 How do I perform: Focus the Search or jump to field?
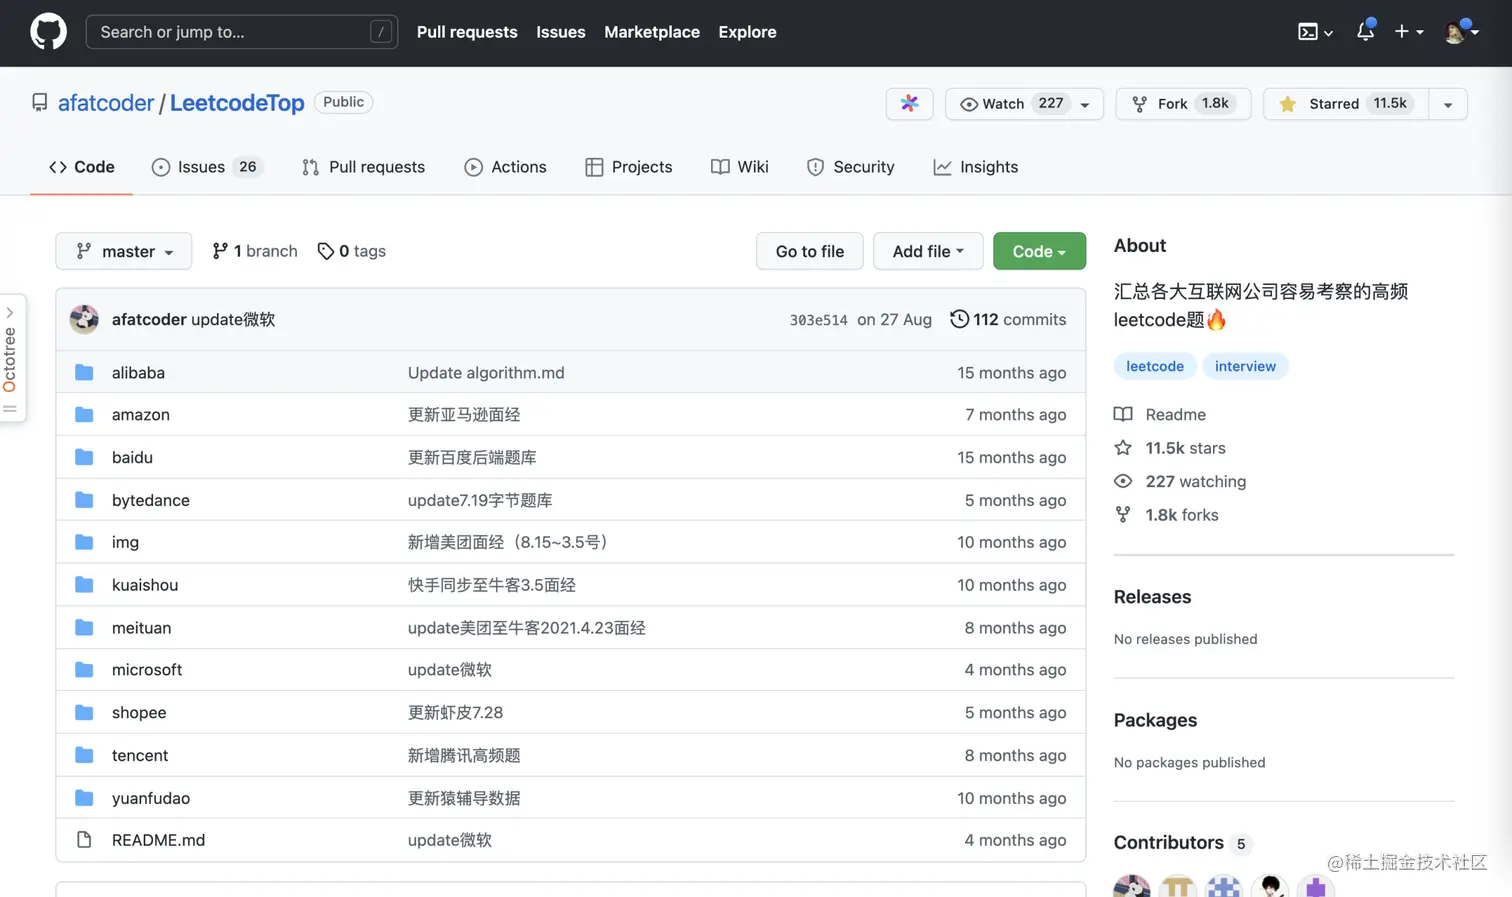241,32
